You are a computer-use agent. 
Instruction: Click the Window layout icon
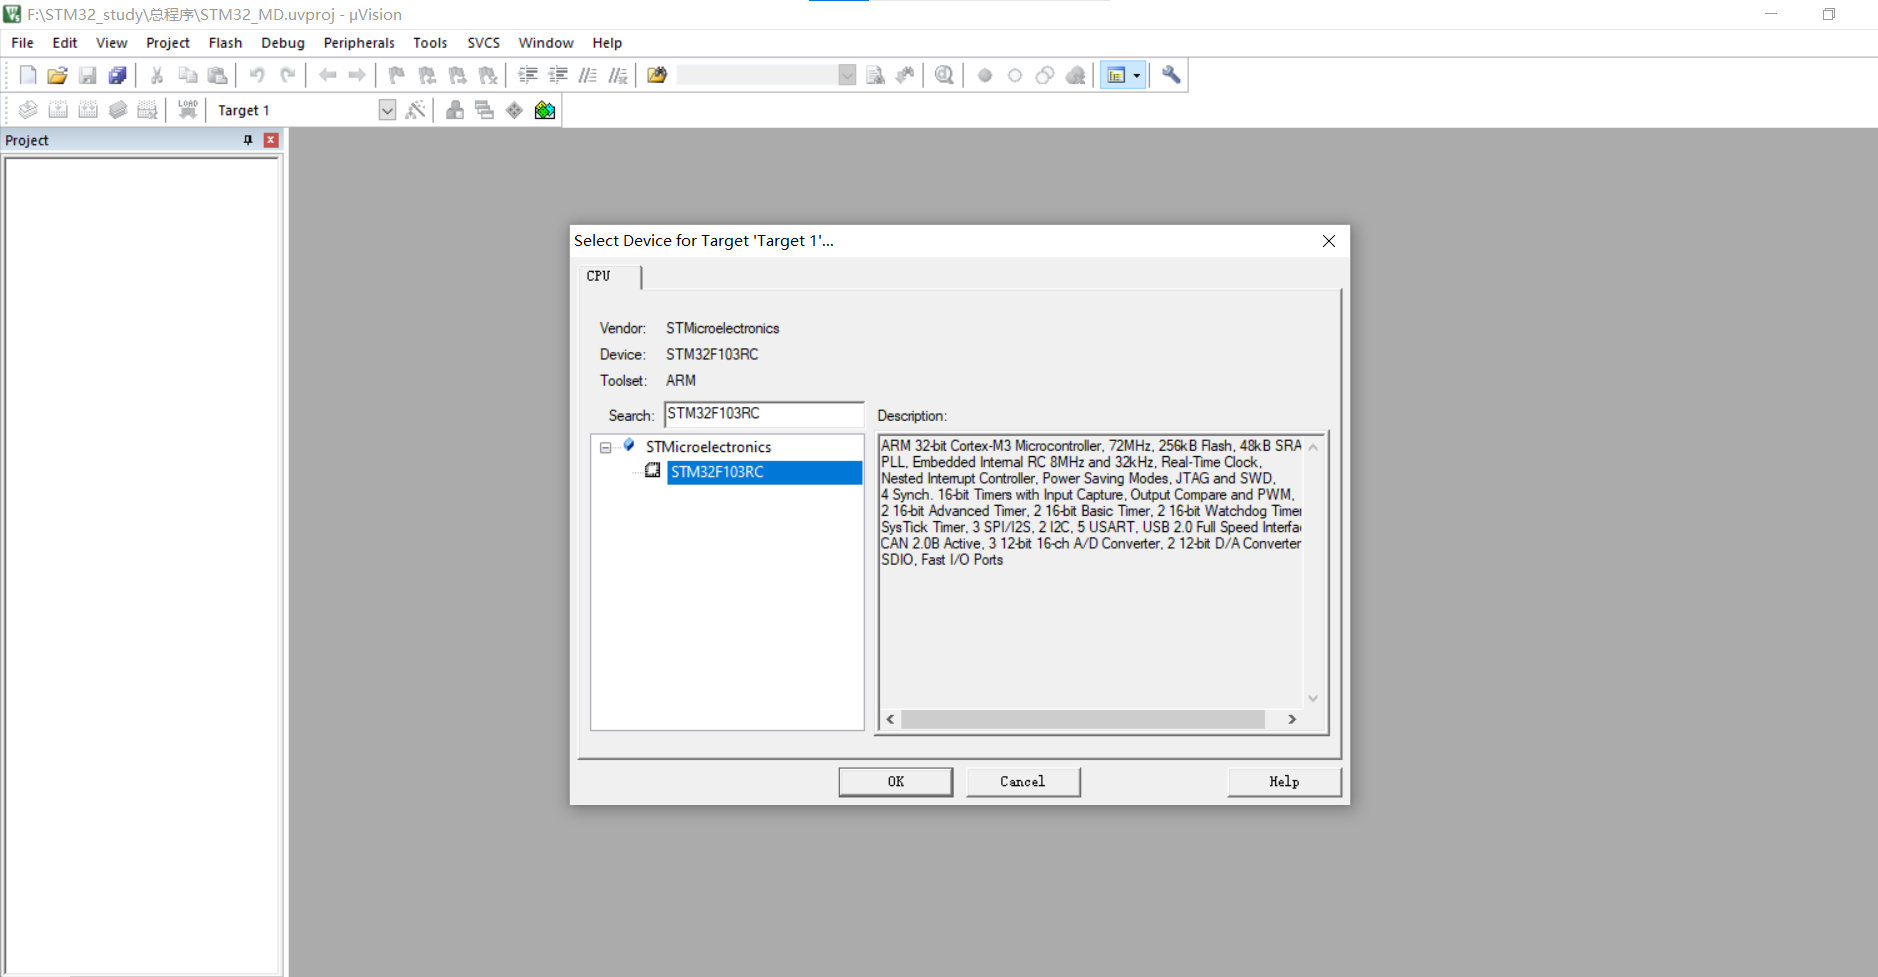click(x=1116, y=75)
